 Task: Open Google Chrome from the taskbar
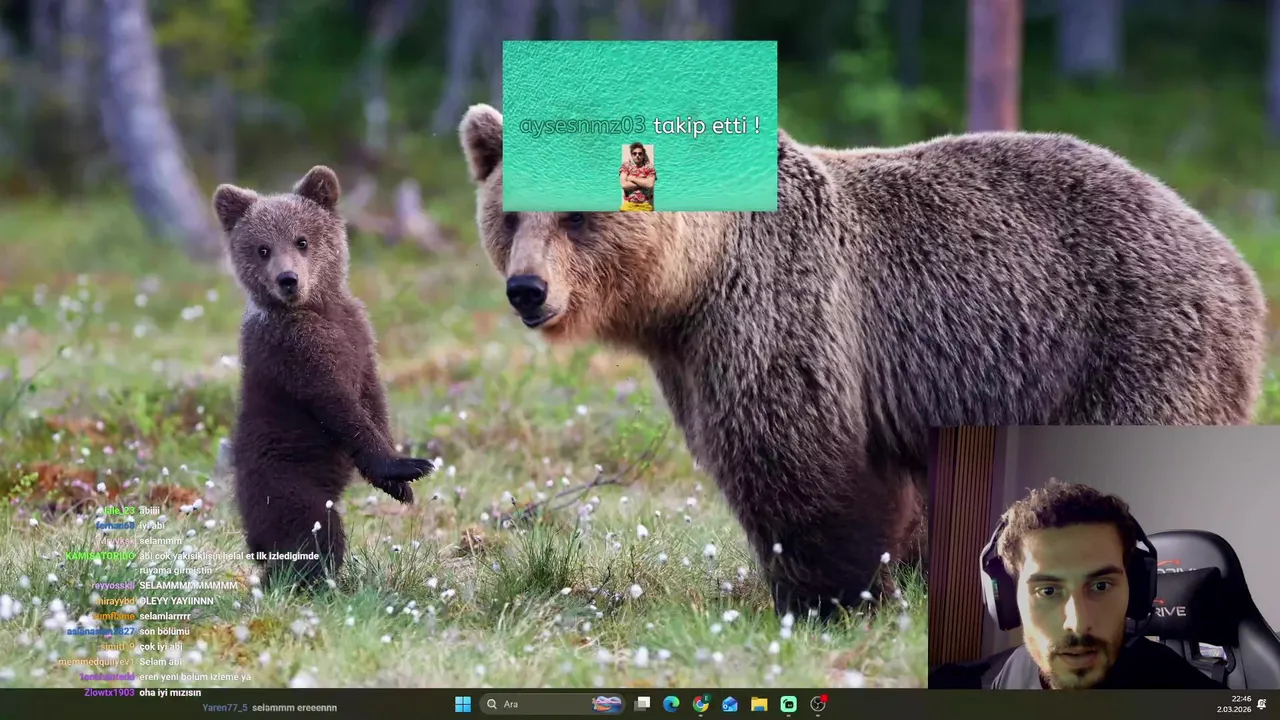coord(700,704)
